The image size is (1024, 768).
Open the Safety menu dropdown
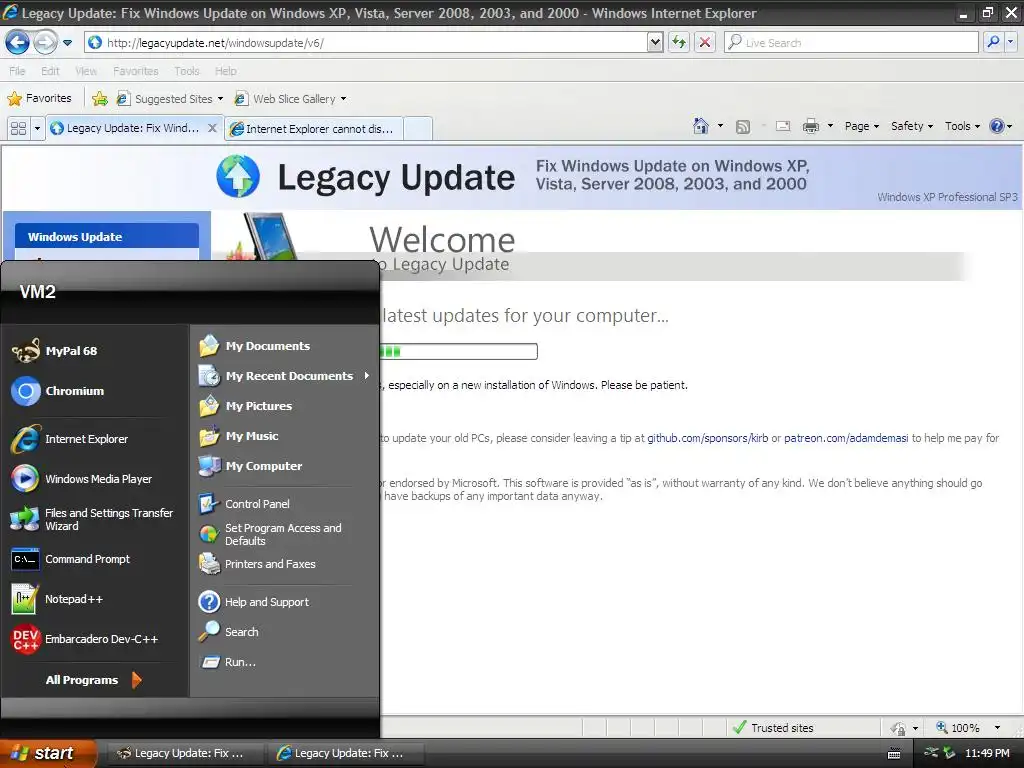tap(912, 126)
